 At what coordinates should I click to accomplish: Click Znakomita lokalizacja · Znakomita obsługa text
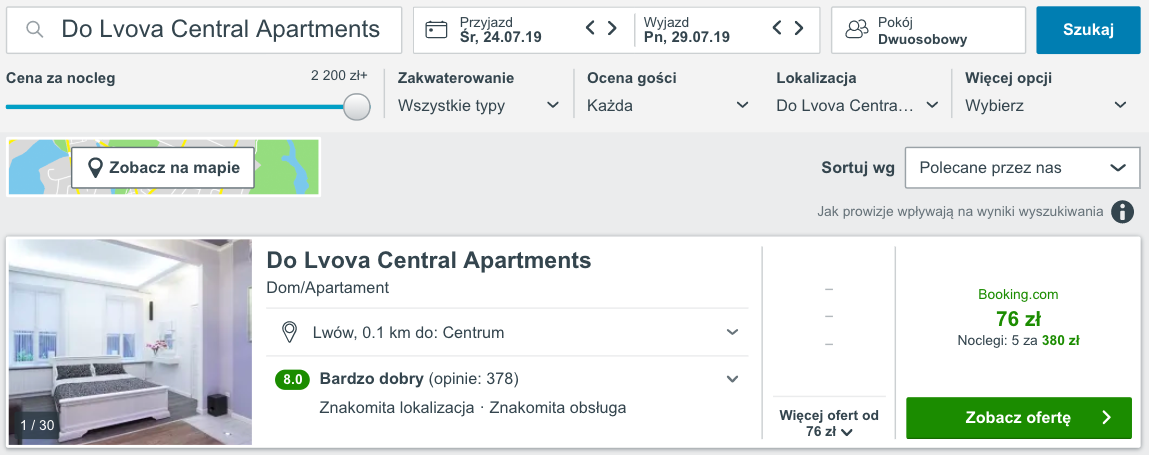(473, 407)
